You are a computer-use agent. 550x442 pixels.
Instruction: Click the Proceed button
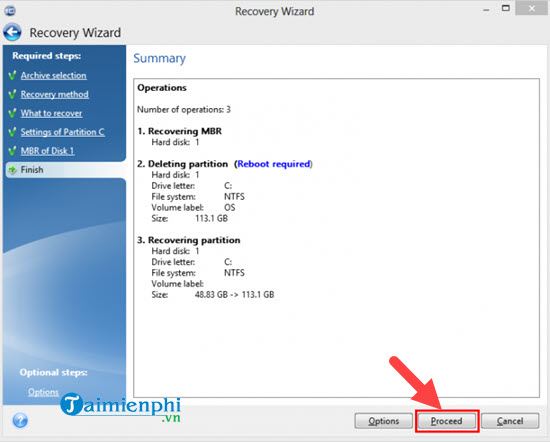point(446,421)
